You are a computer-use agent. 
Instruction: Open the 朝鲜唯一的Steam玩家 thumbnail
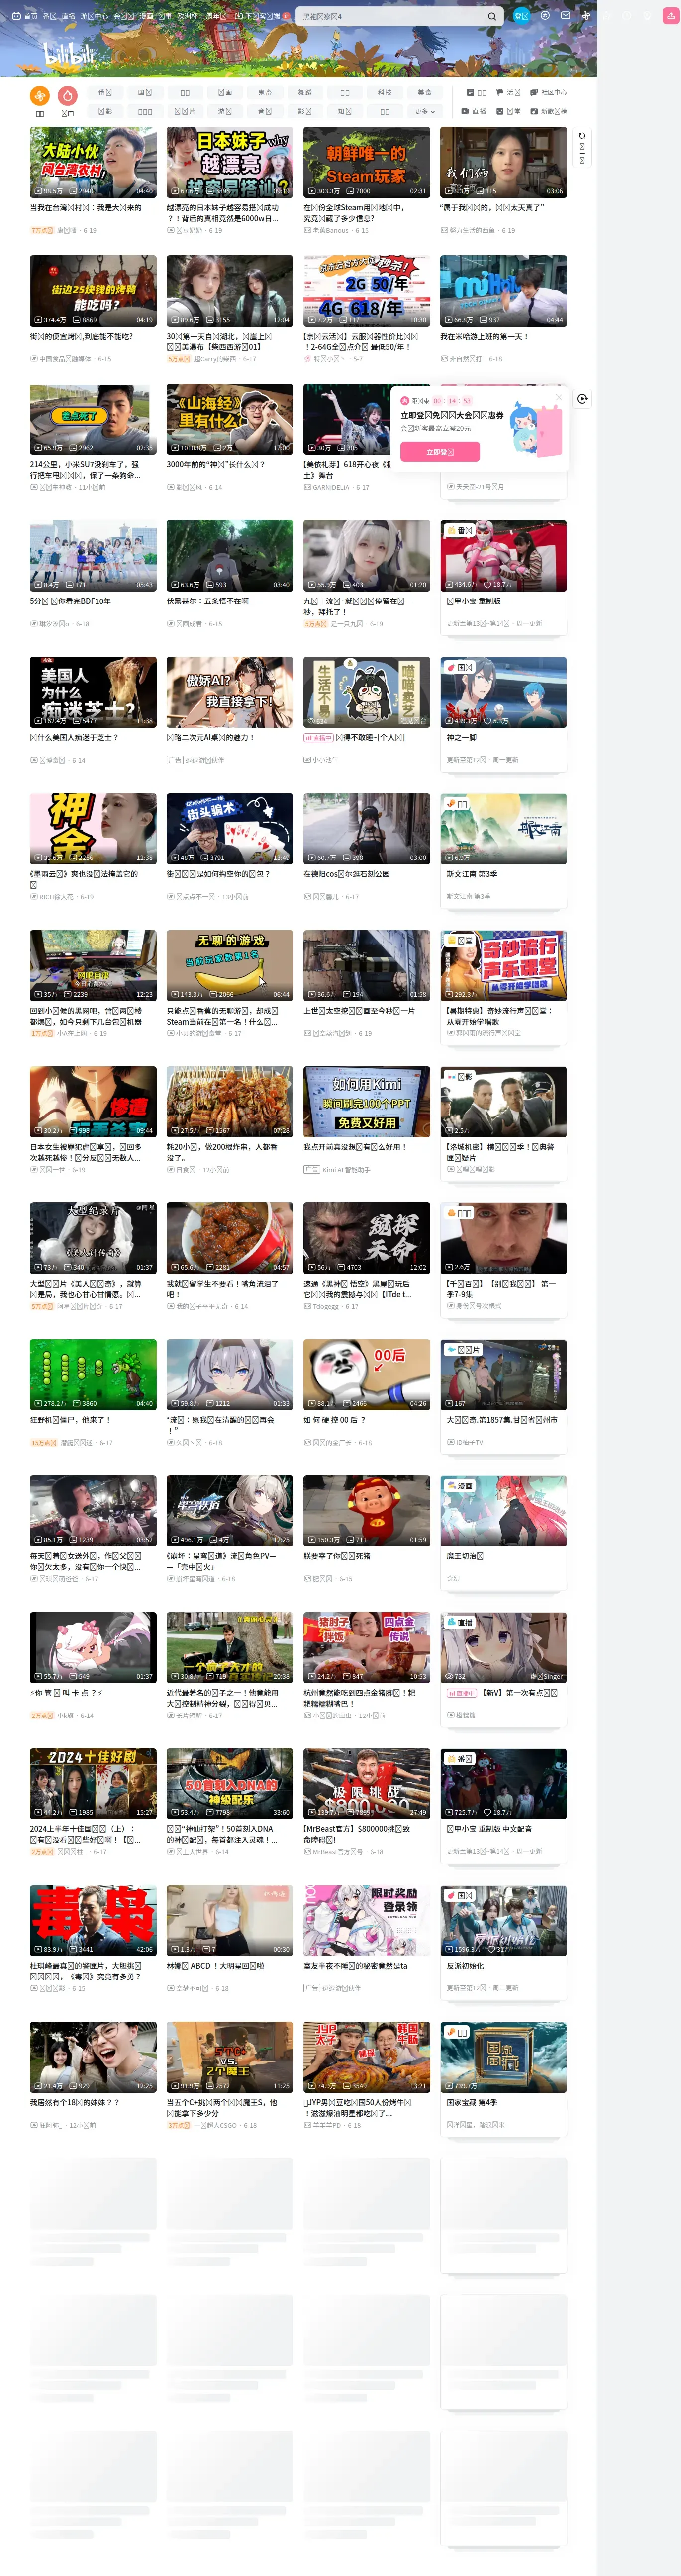[367, 162]
